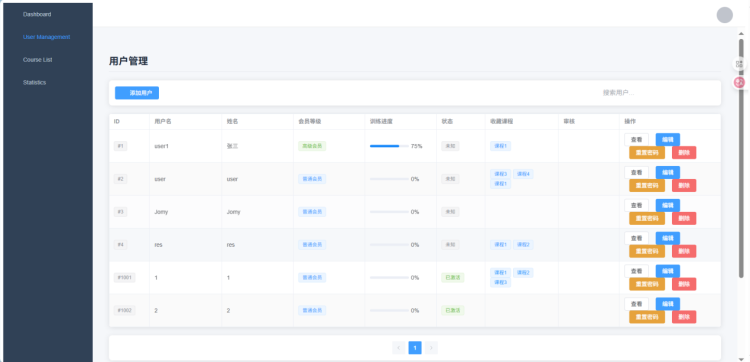Reset password for Jomy
750x362 pixels.
[647, 219]
